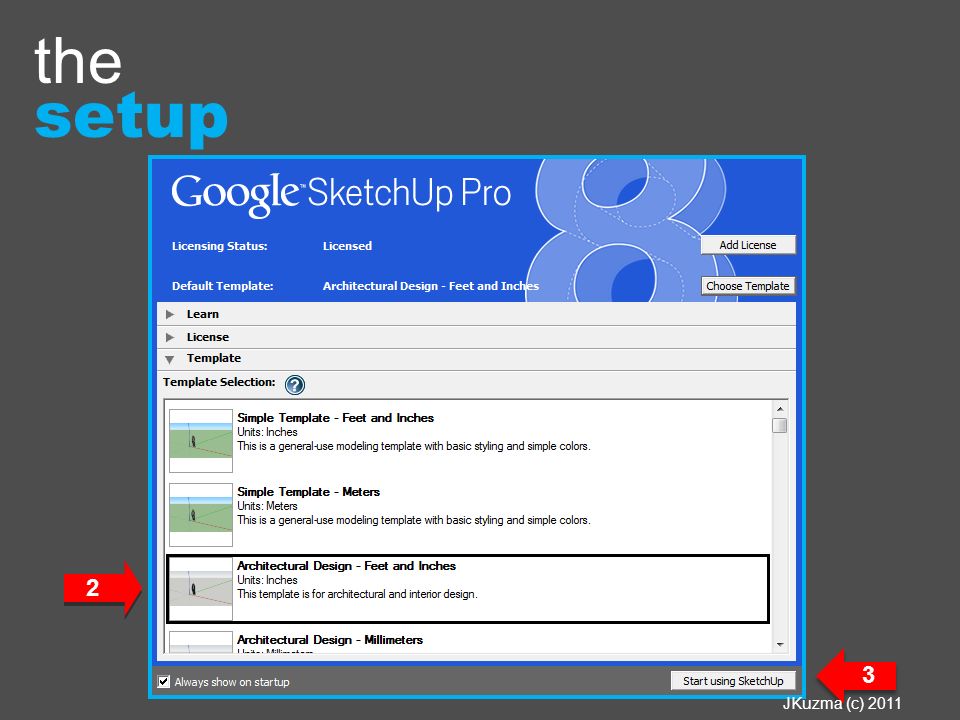Click the template list scroll down arrow
Image resolution: width=960 pixels, height=720 pixels.
779,644
